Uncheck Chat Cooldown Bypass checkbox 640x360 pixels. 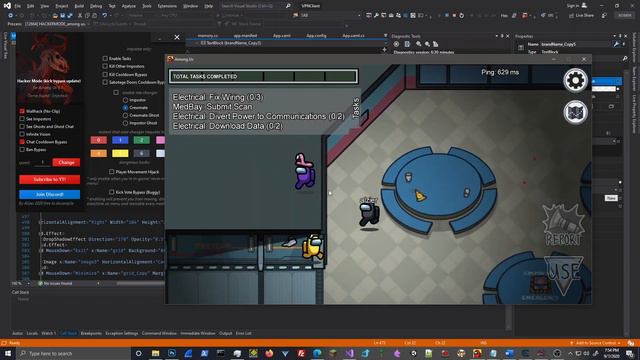tap(22, 142)
